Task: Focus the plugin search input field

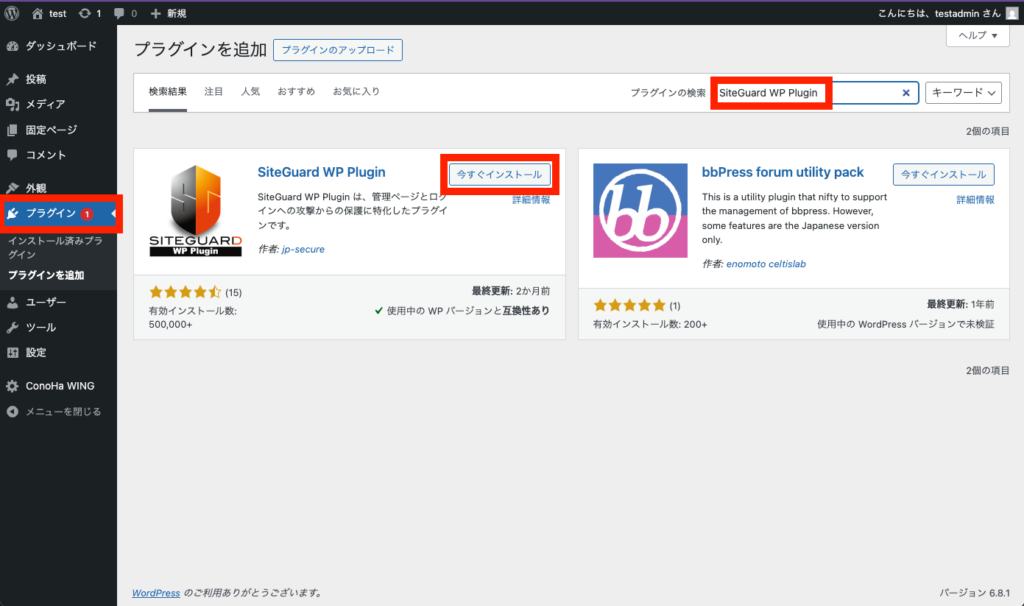Action: pyautogui.click(x=815, y=93)
